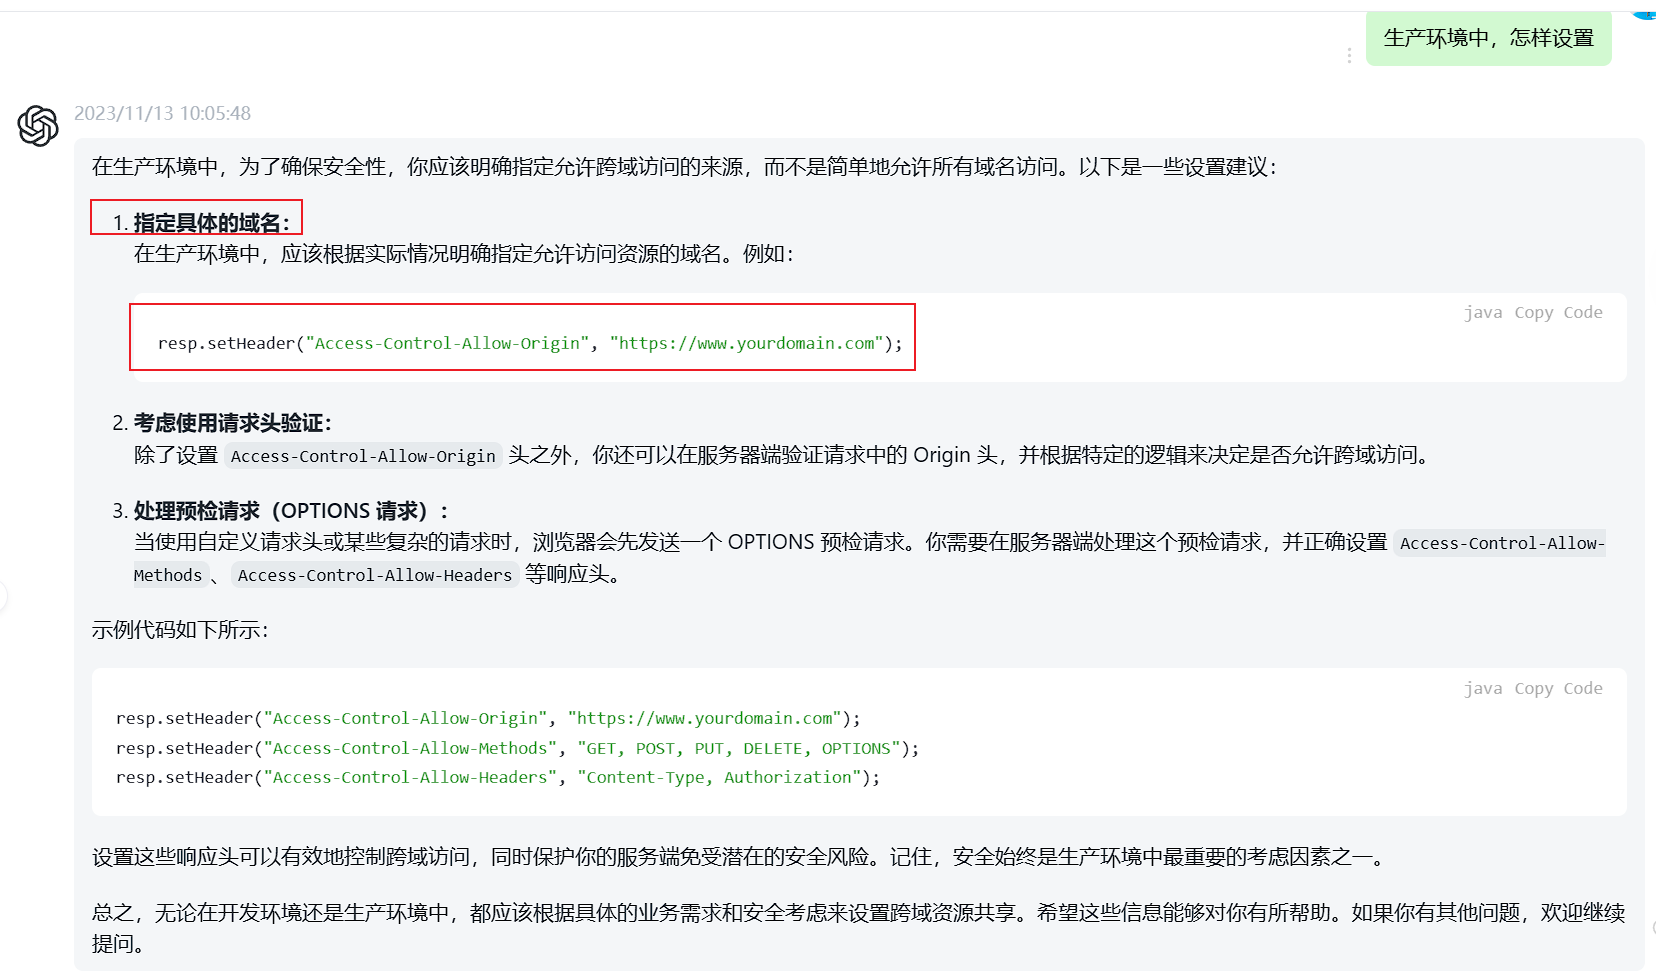This screenshot has height=978, width=1656.
Task: Copy the Access-Control-Allow-Origin code snippet
Action: [x=1532, y=312]
